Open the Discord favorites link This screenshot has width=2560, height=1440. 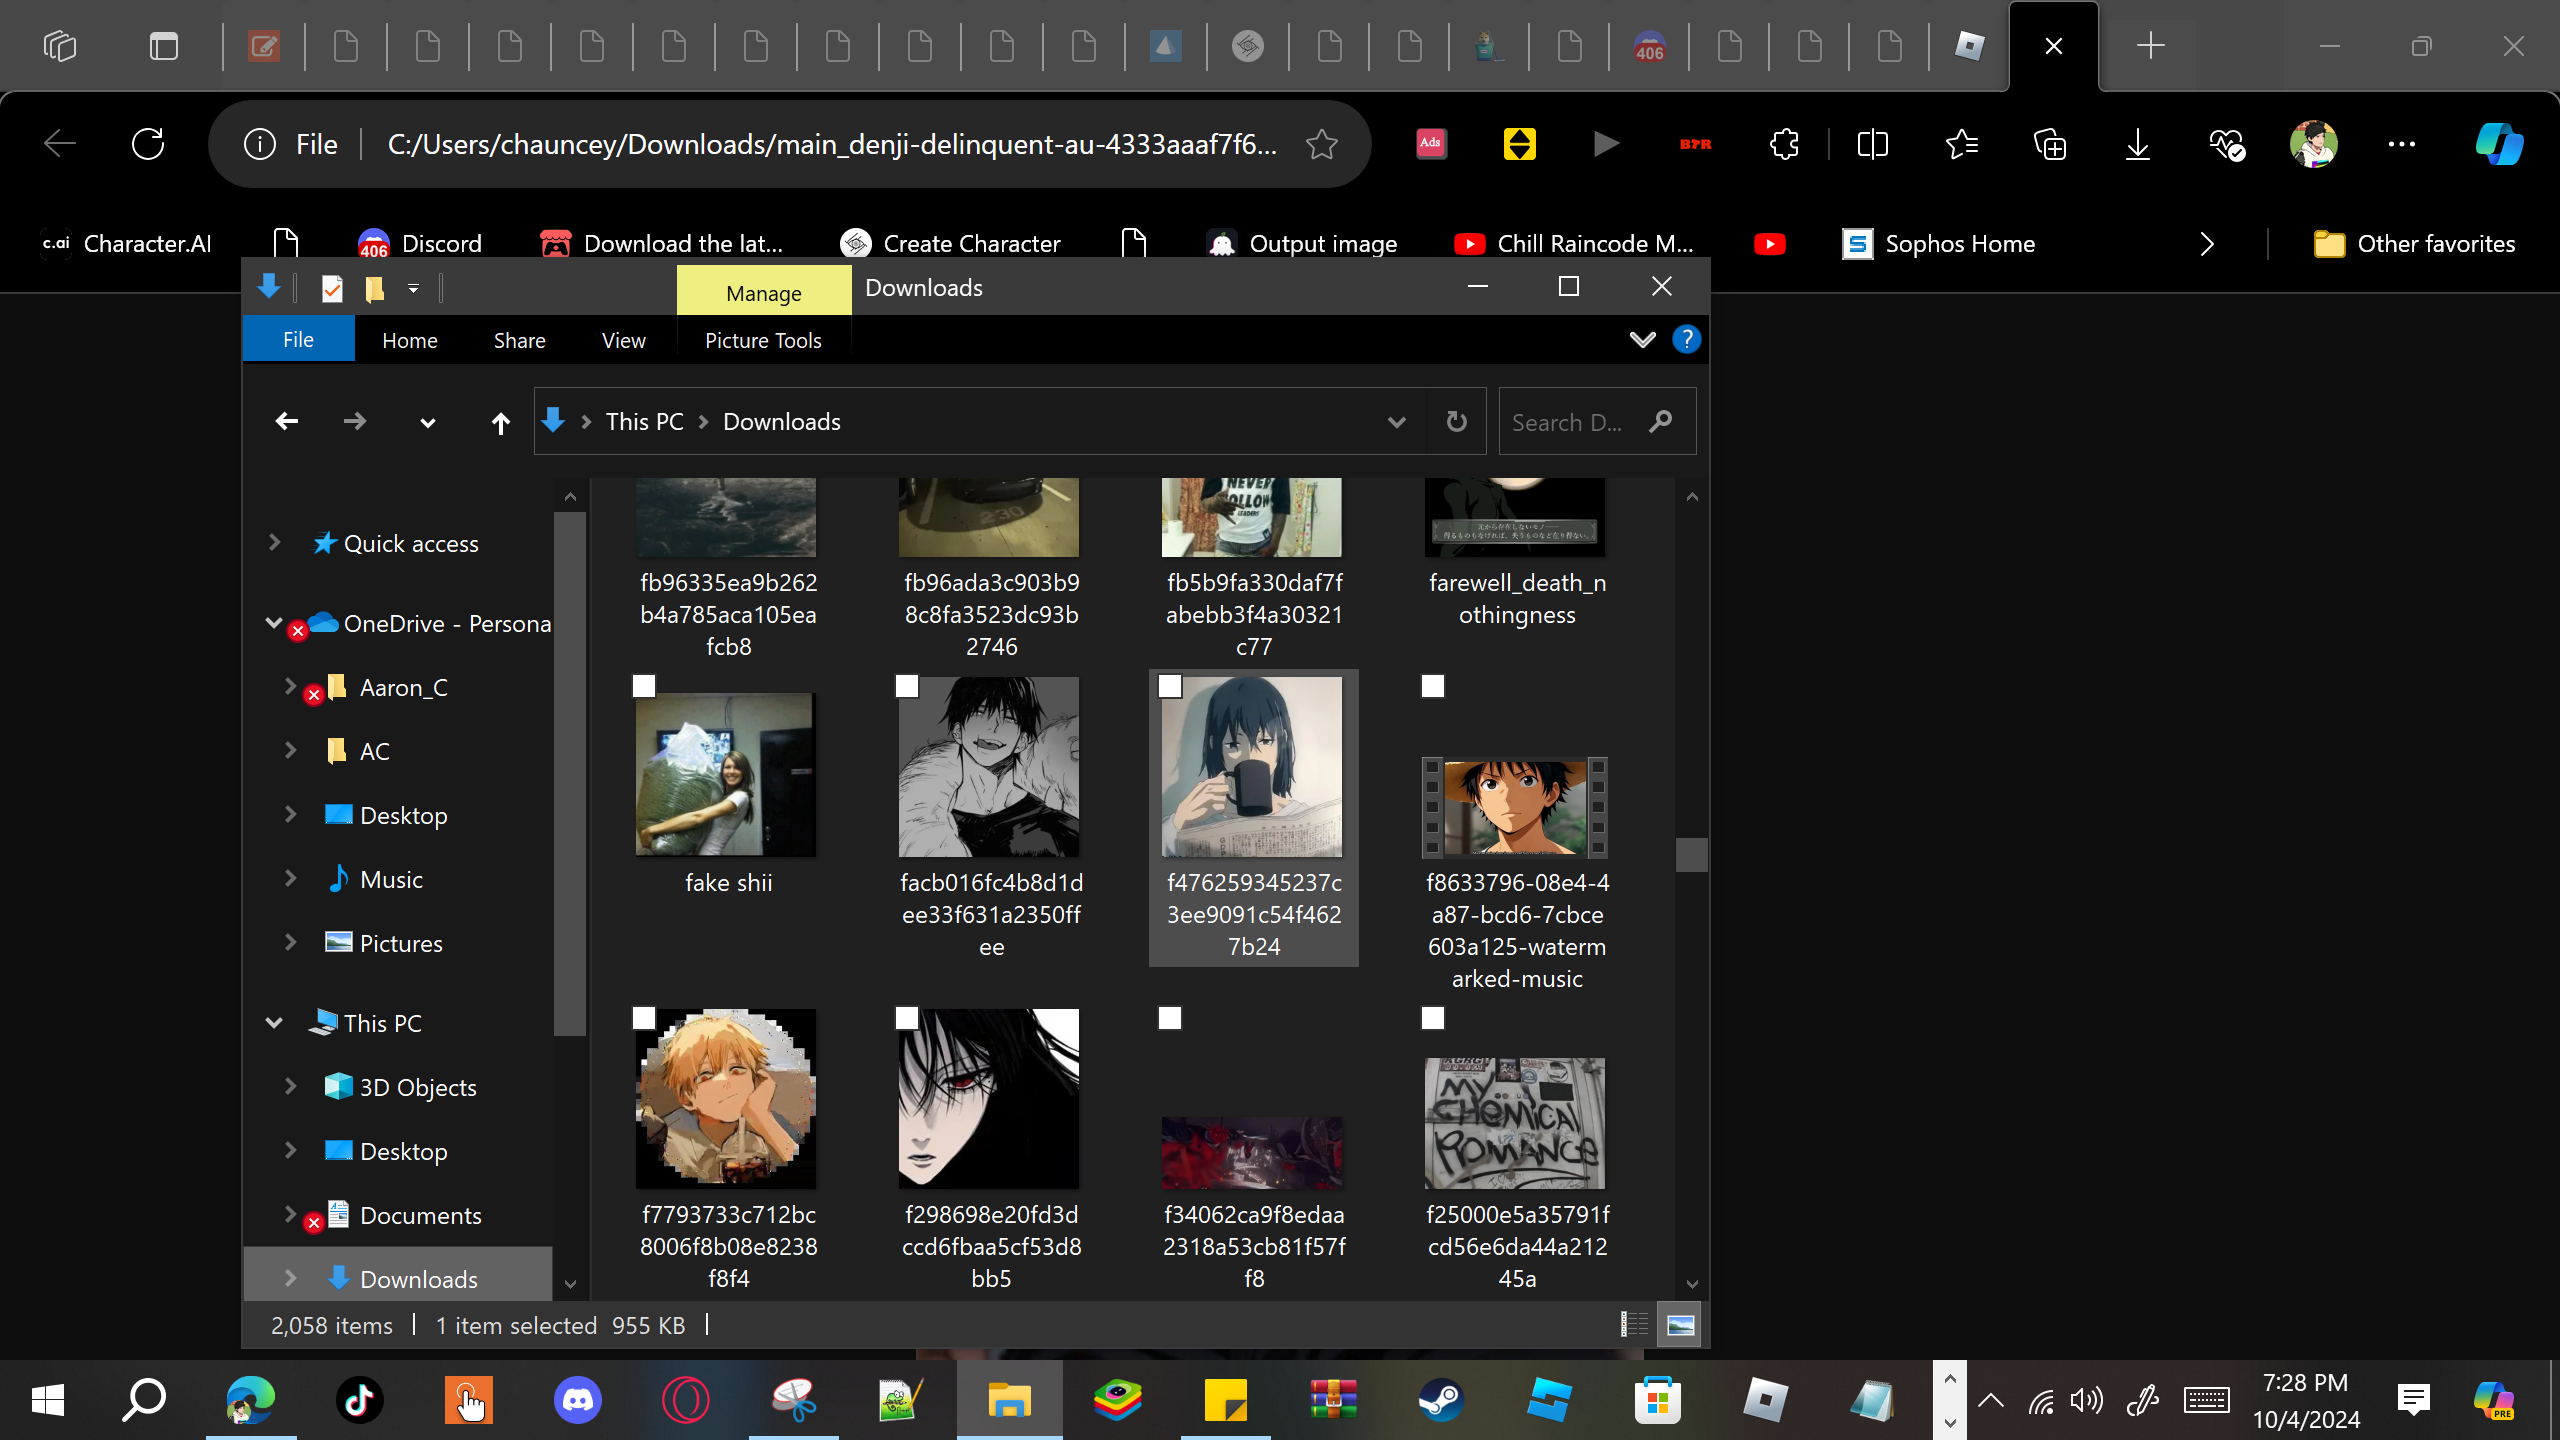[x=420, y=244]
